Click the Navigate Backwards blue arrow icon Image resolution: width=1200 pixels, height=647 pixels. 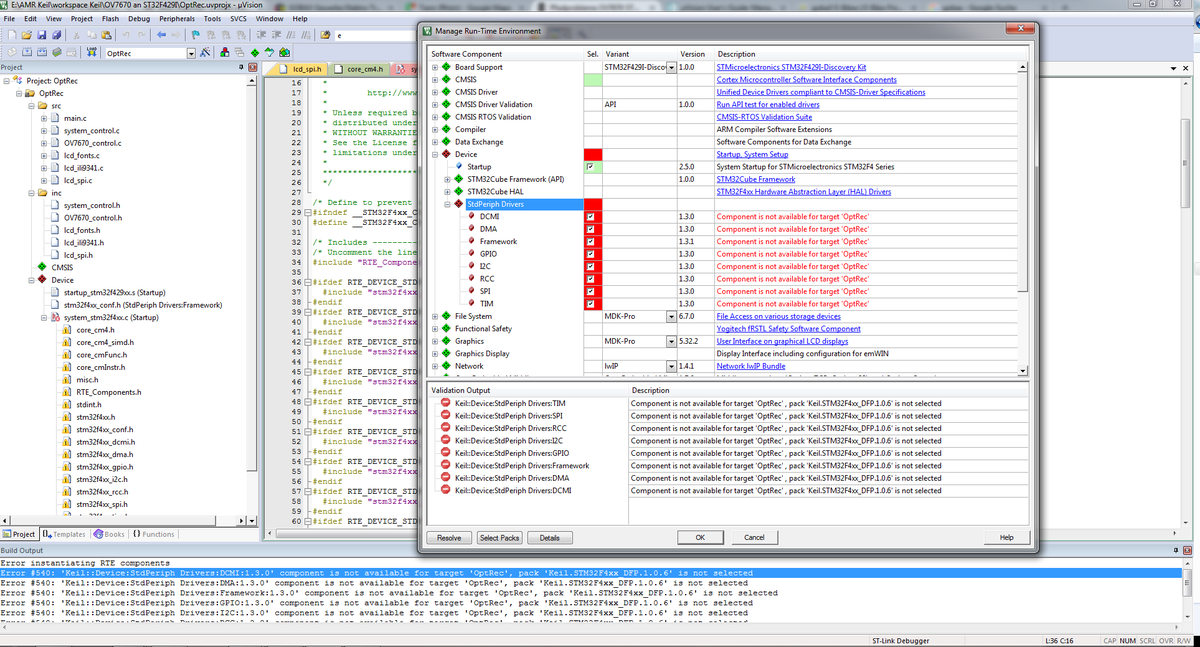click(x=161, y=35)
